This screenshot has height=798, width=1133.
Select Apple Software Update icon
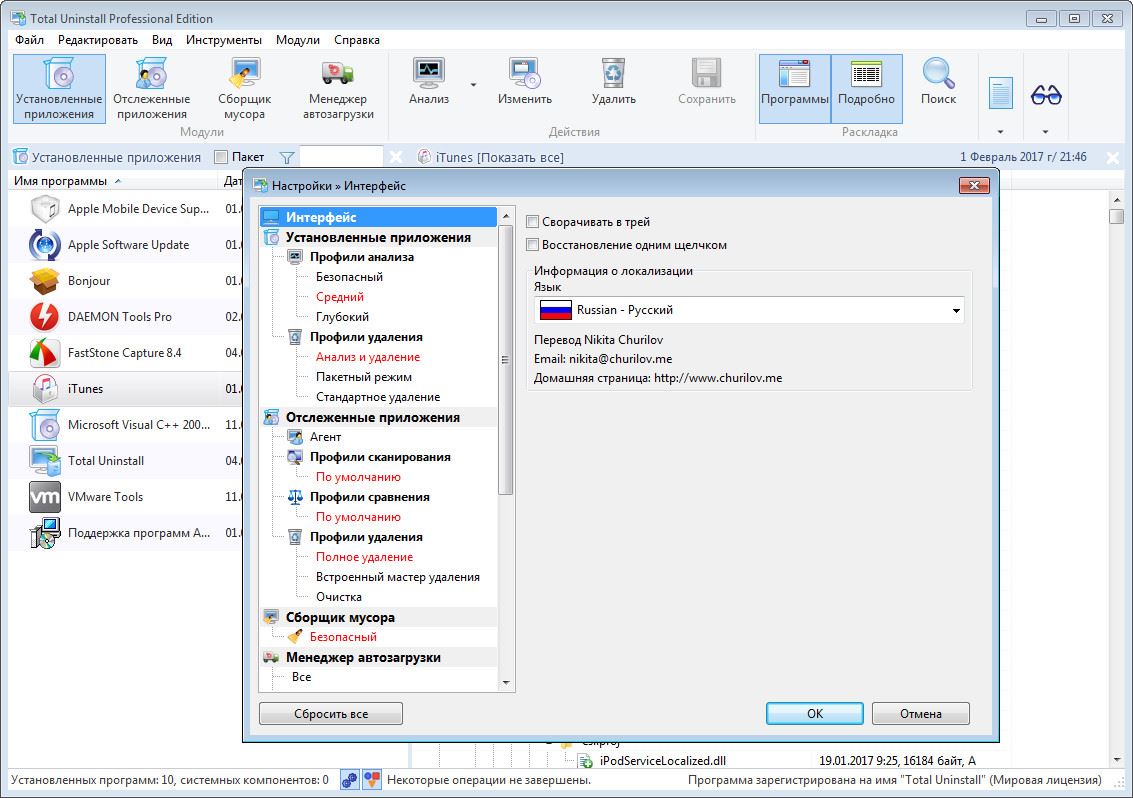pyautogui.click(x=45, y=244)
